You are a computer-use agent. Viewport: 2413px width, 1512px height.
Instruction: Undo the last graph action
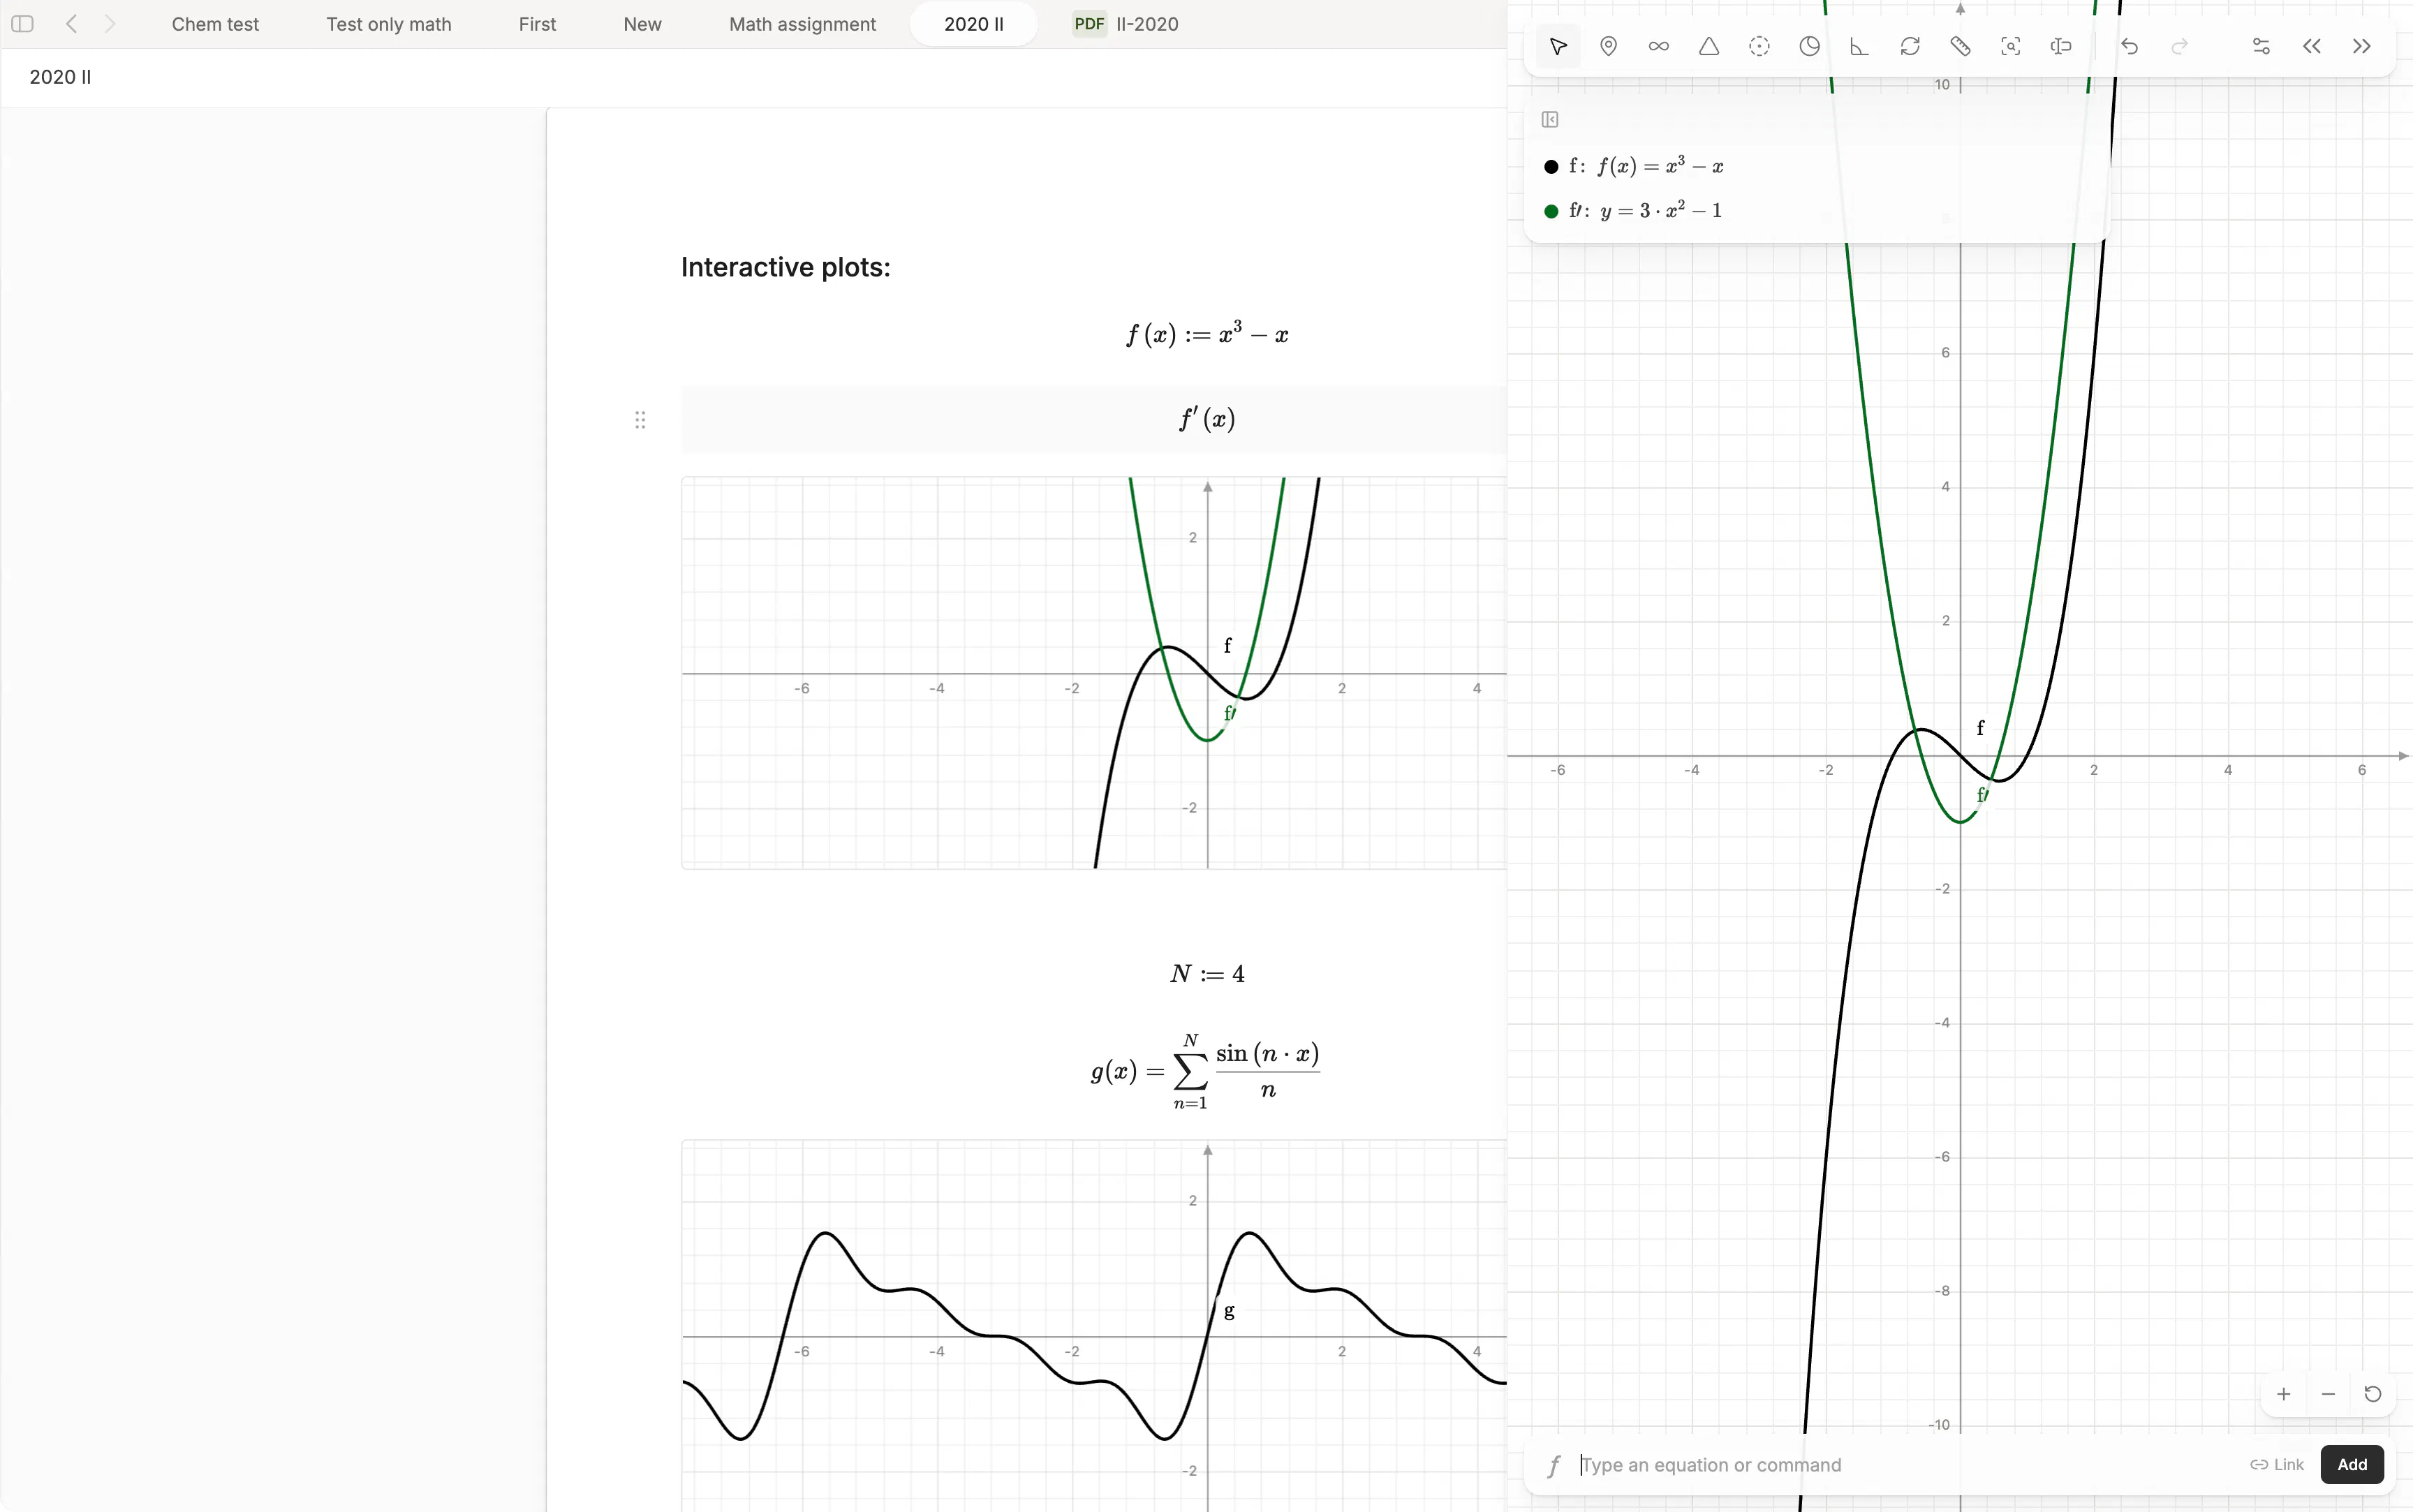tap(2130, 46)
